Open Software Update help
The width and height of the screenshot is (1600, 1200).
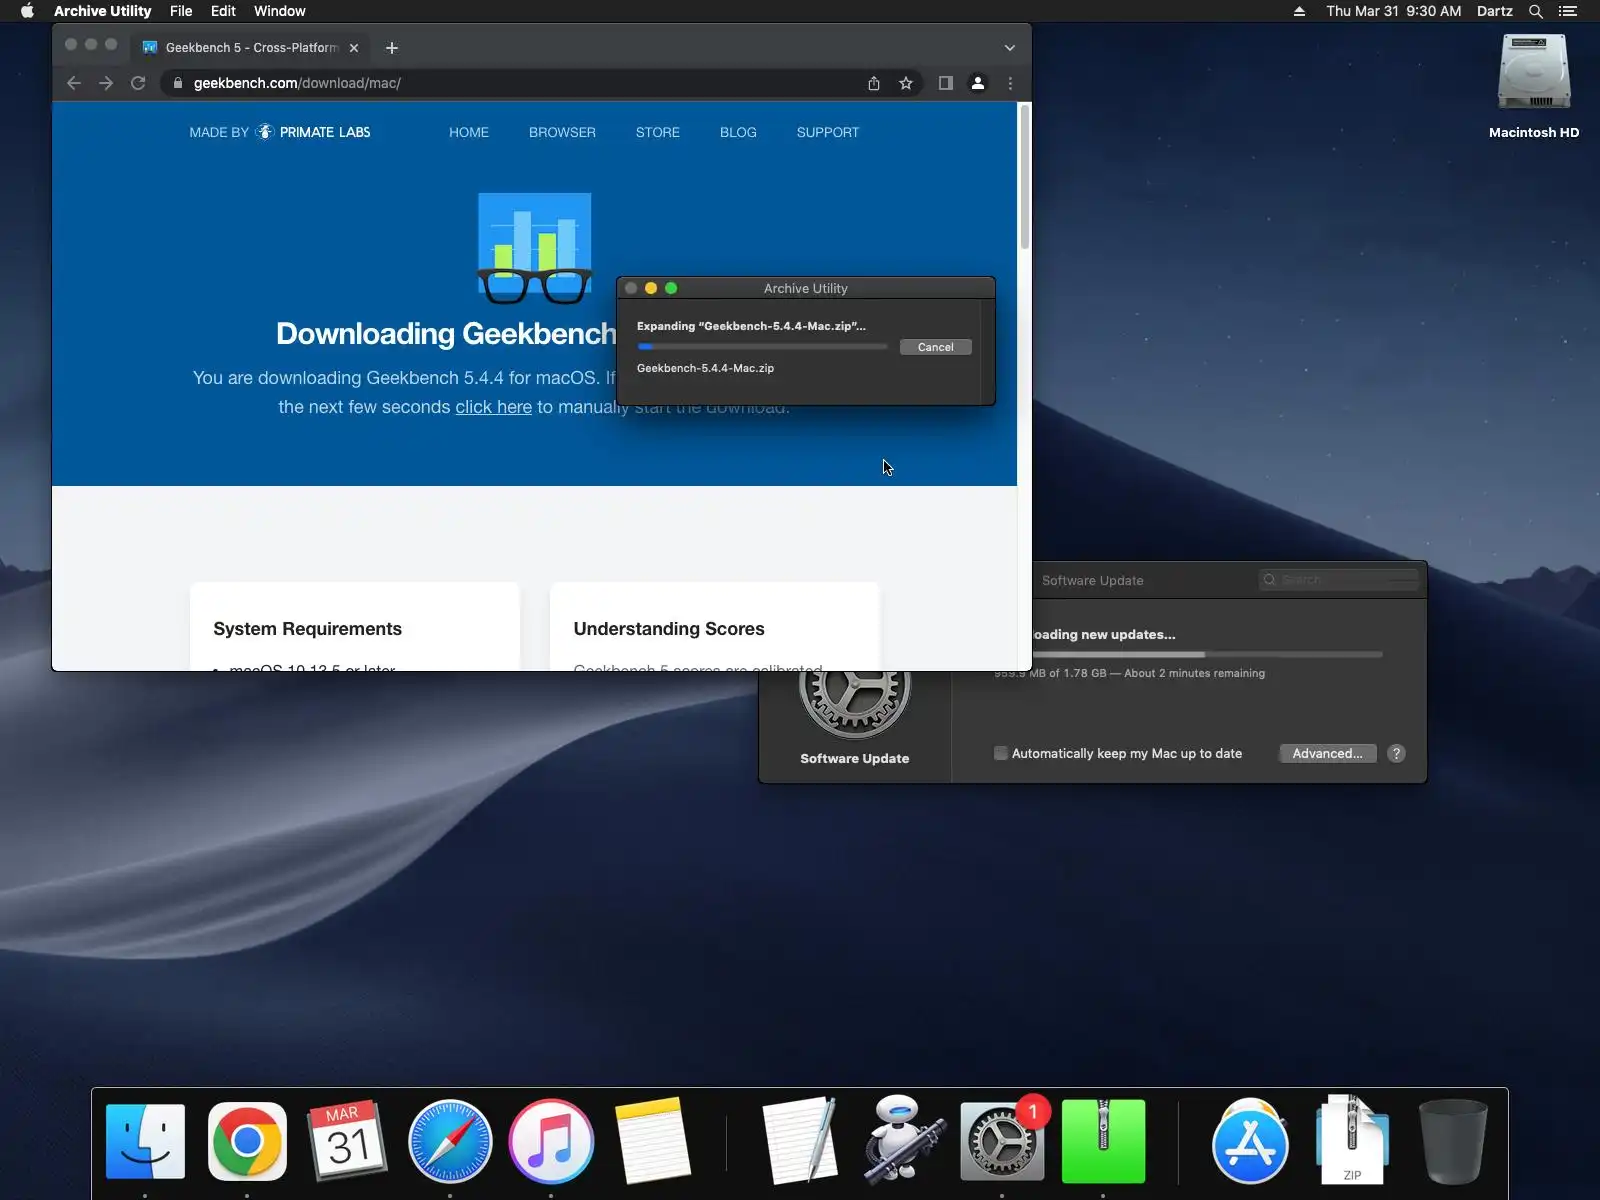pos(1397,753)
